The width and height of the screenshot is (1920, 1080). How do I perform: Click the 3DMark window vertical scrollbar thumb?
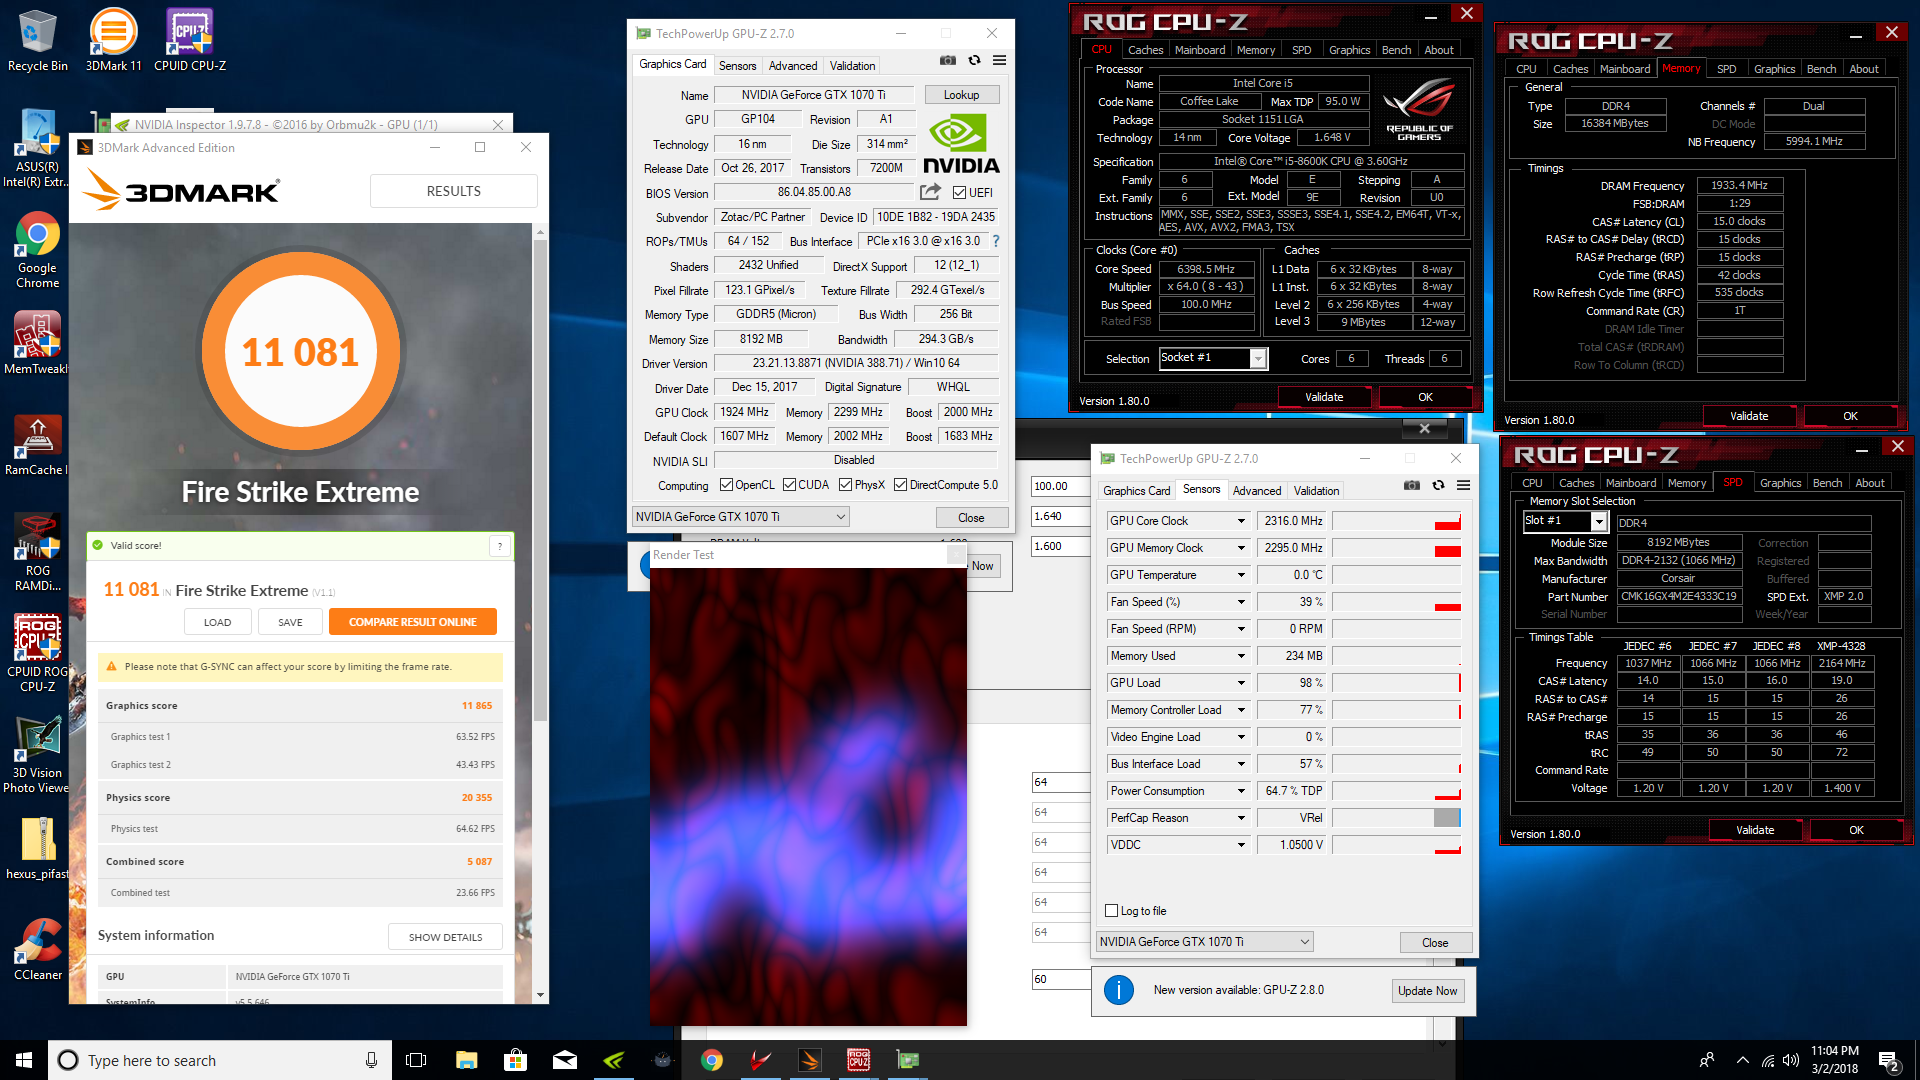coord(541,480)
